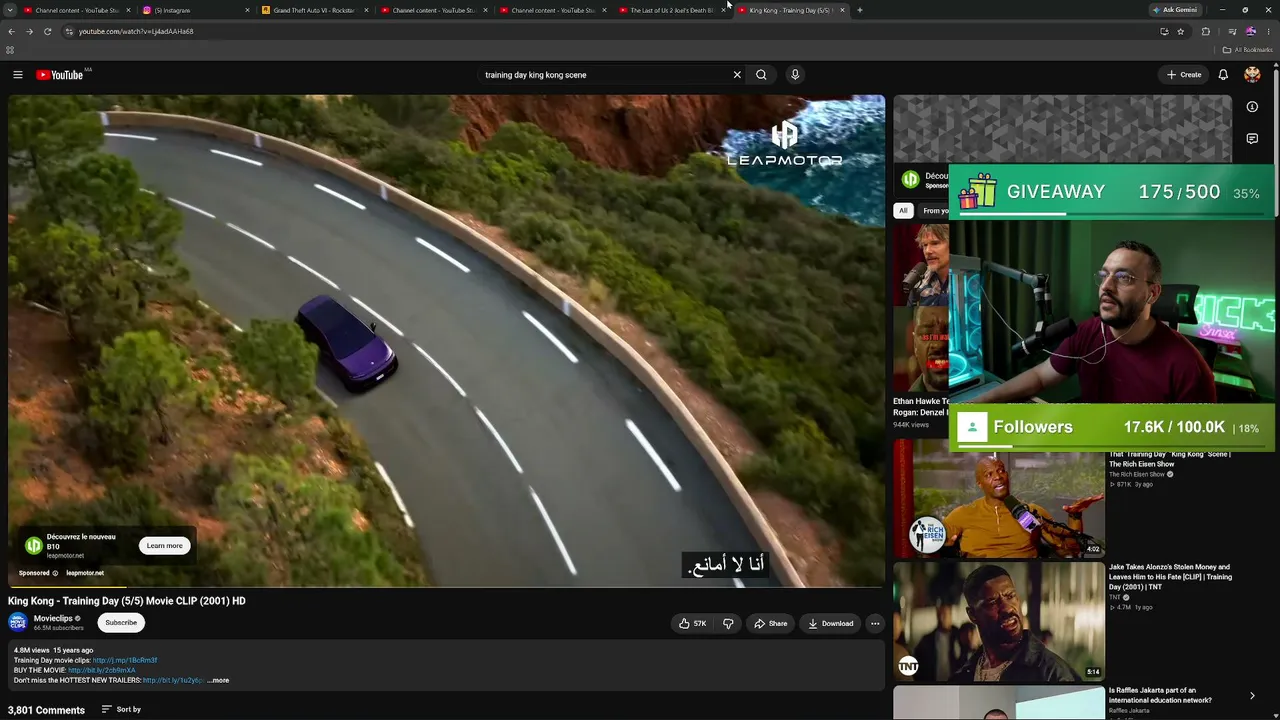Click the video title King Kong - Training Day

(127, 601)
